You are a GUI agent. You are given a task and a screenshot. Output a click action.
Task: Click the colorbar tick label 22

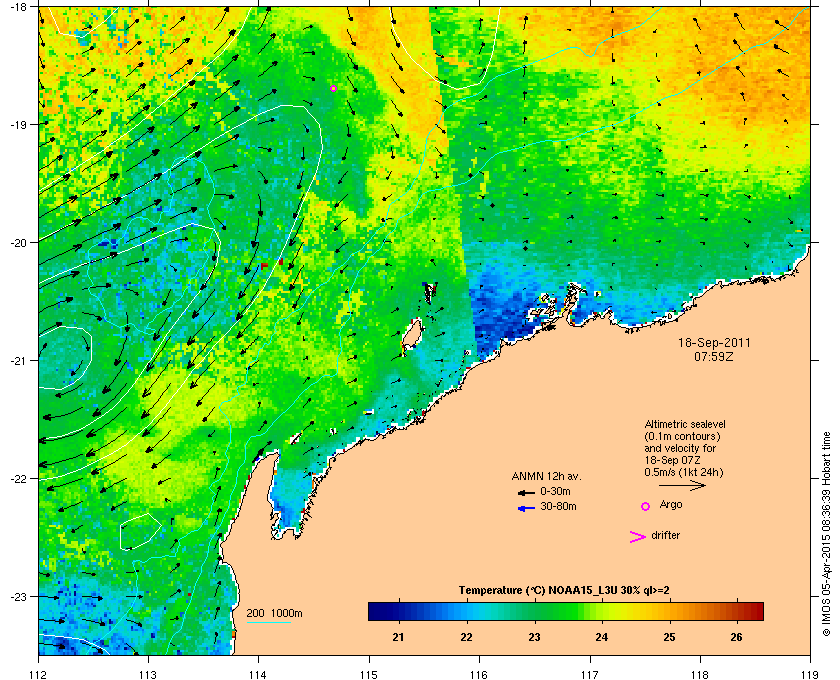466,637
